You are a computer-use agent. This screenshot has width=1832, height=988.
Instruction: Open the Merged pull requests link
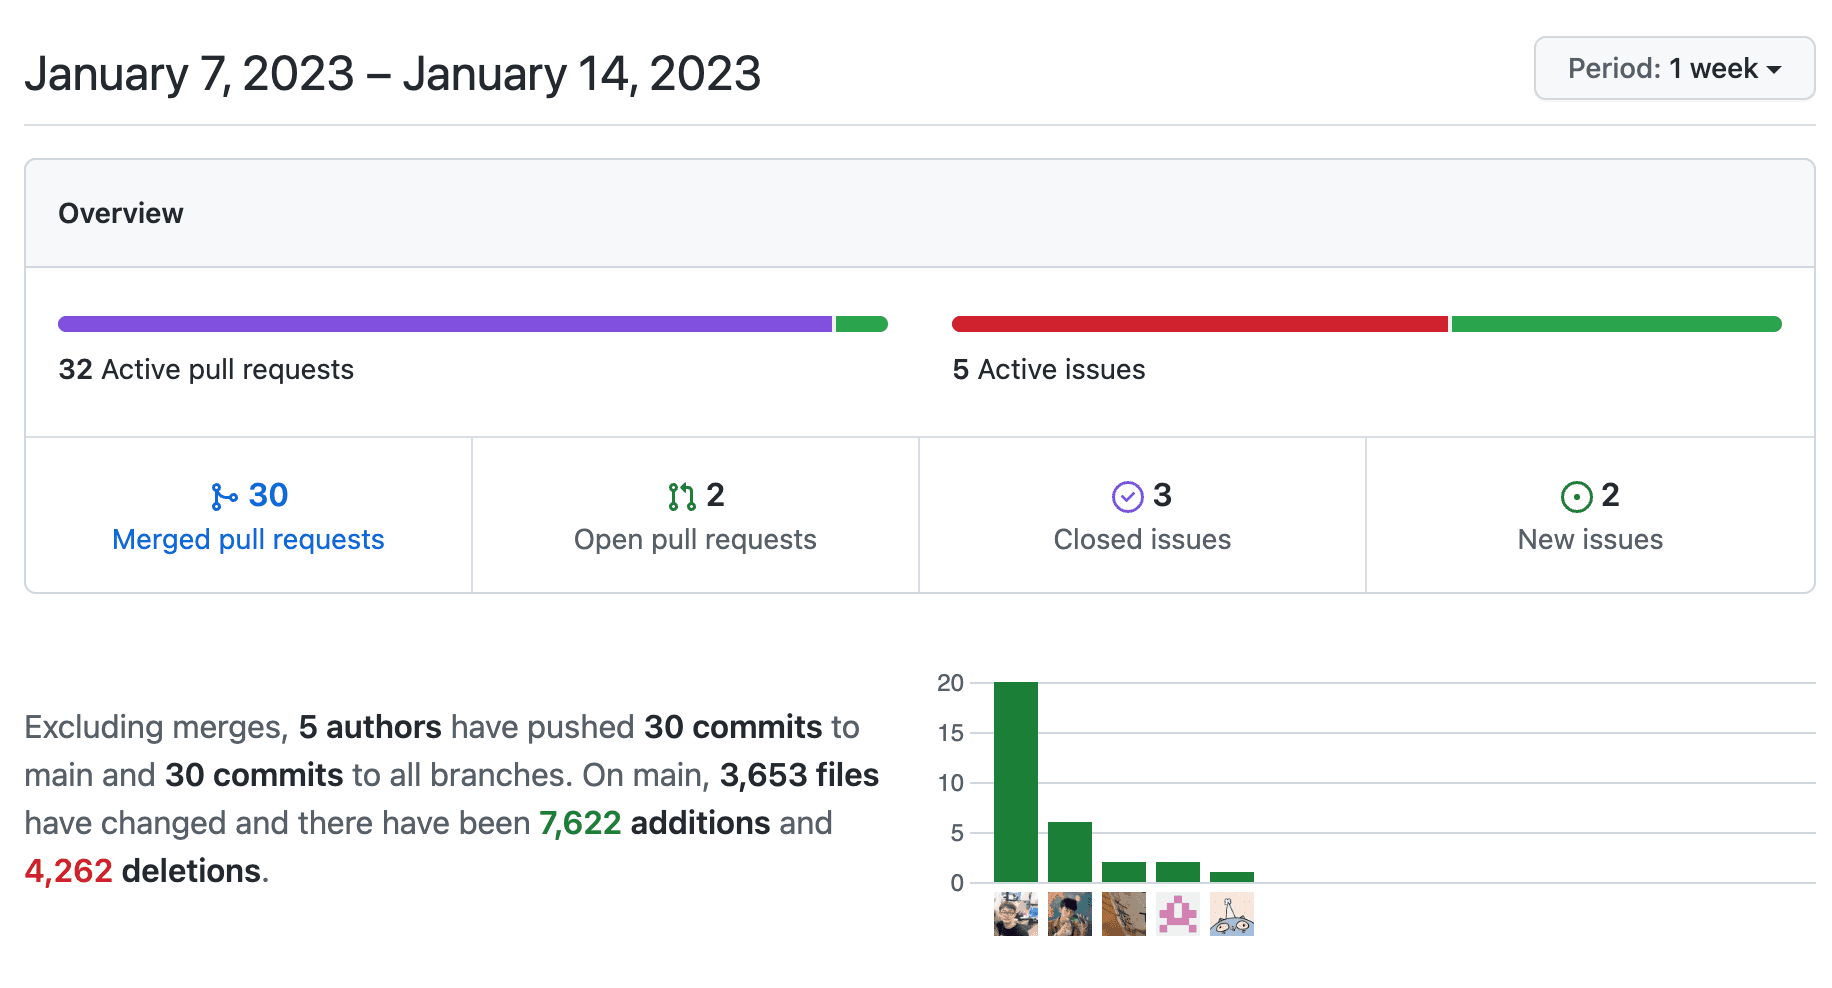pos(248,539)
